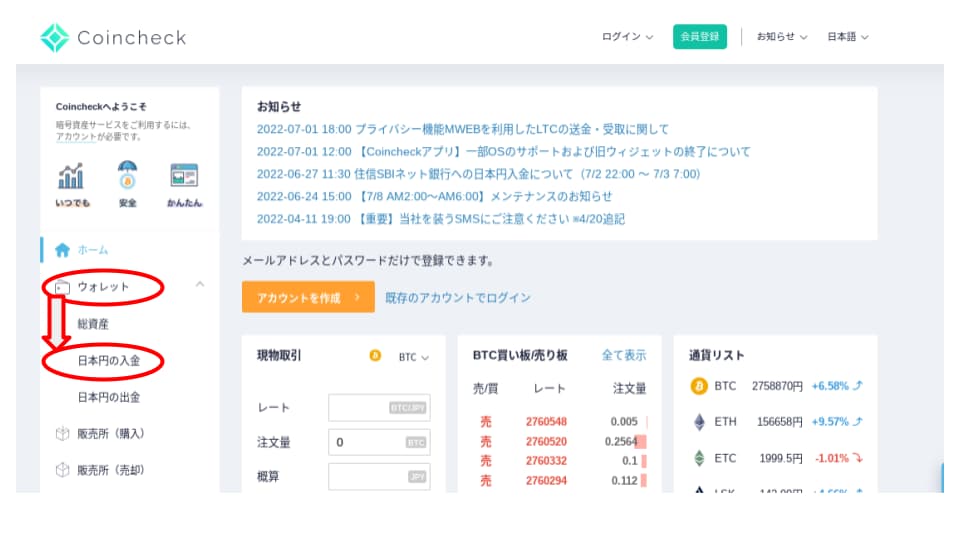Click 全て表示 in the order book
This screenshot has width=960, height=540.
tap(624, 355)
